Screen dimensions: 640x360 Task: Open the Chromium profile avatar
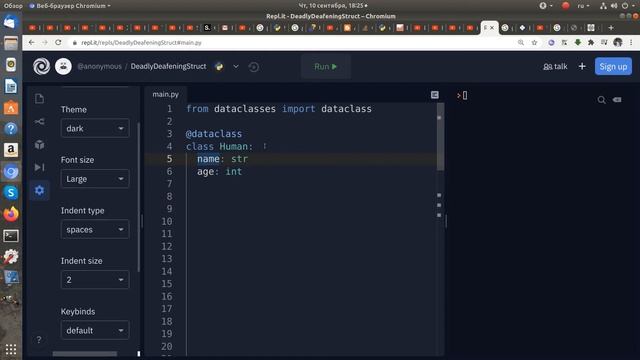click(618, 42)
